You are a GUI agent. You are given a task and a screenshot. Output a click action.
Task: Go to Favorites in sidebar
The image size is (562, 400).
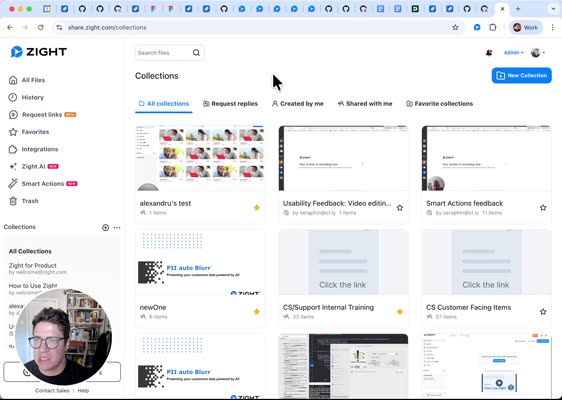(29, 132)
